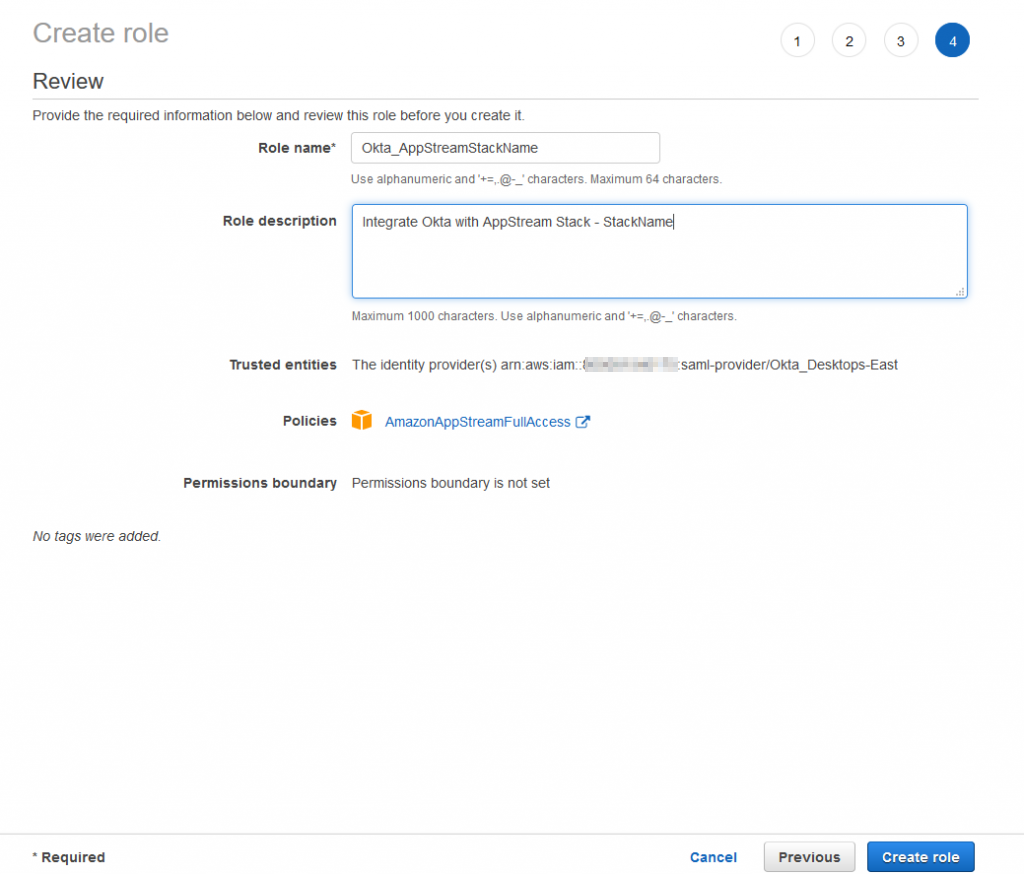Screen dimensions: 1024x874
Task: Click the 'Maximum 1000 characters' hint text
Action: pyautogui.click(x=544, y=316)
